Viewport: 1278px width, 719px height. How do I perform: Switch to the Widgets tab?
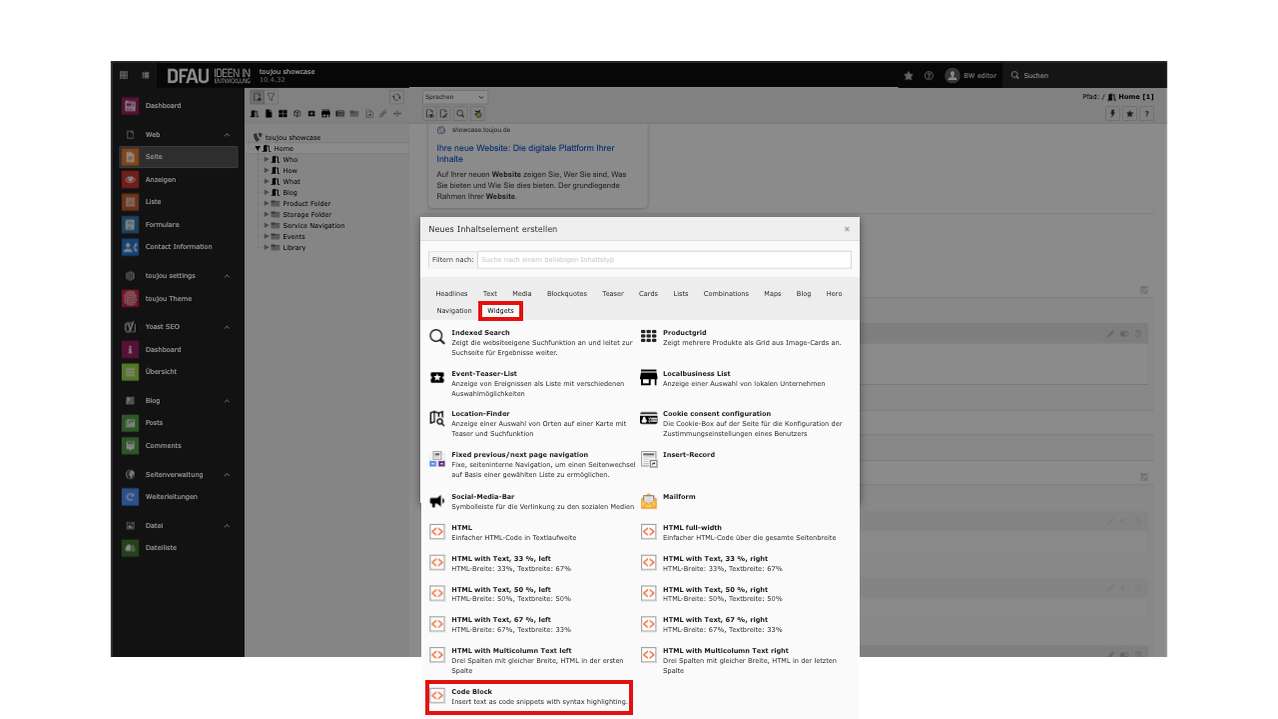tap(500, 311)
